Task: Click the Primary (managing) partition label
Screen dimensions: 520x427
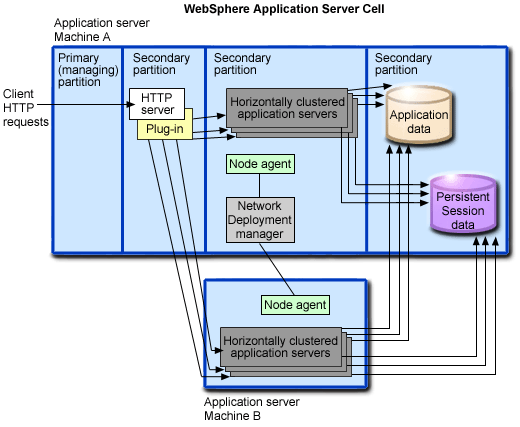Action: (x=88, y=70)
